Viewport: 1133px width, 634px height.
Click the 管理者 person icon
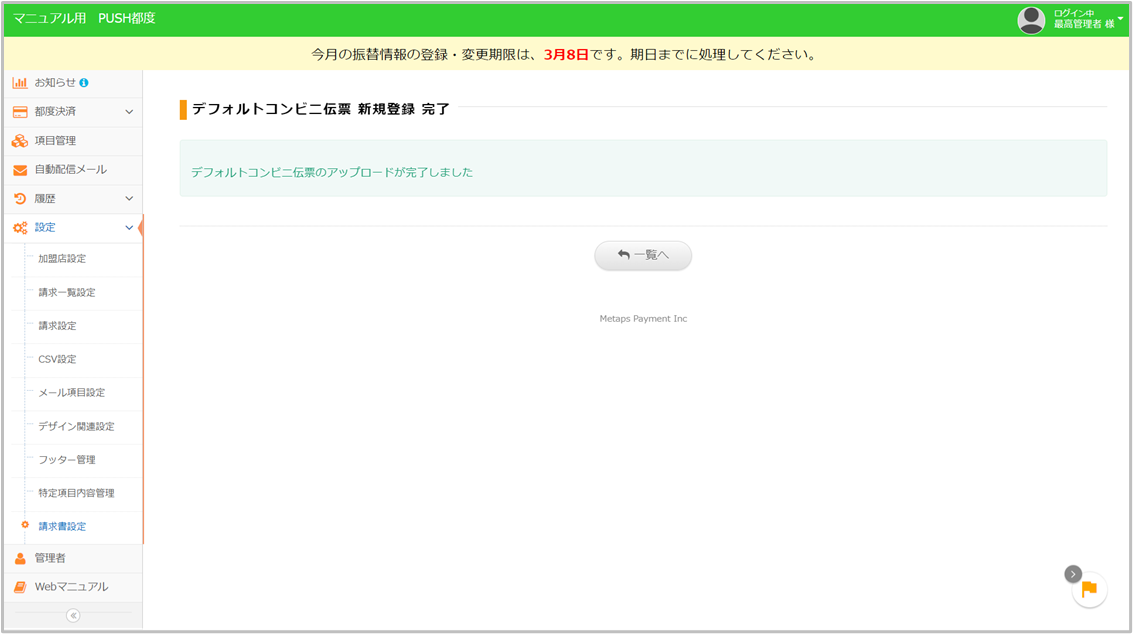(x=20, y=558)
